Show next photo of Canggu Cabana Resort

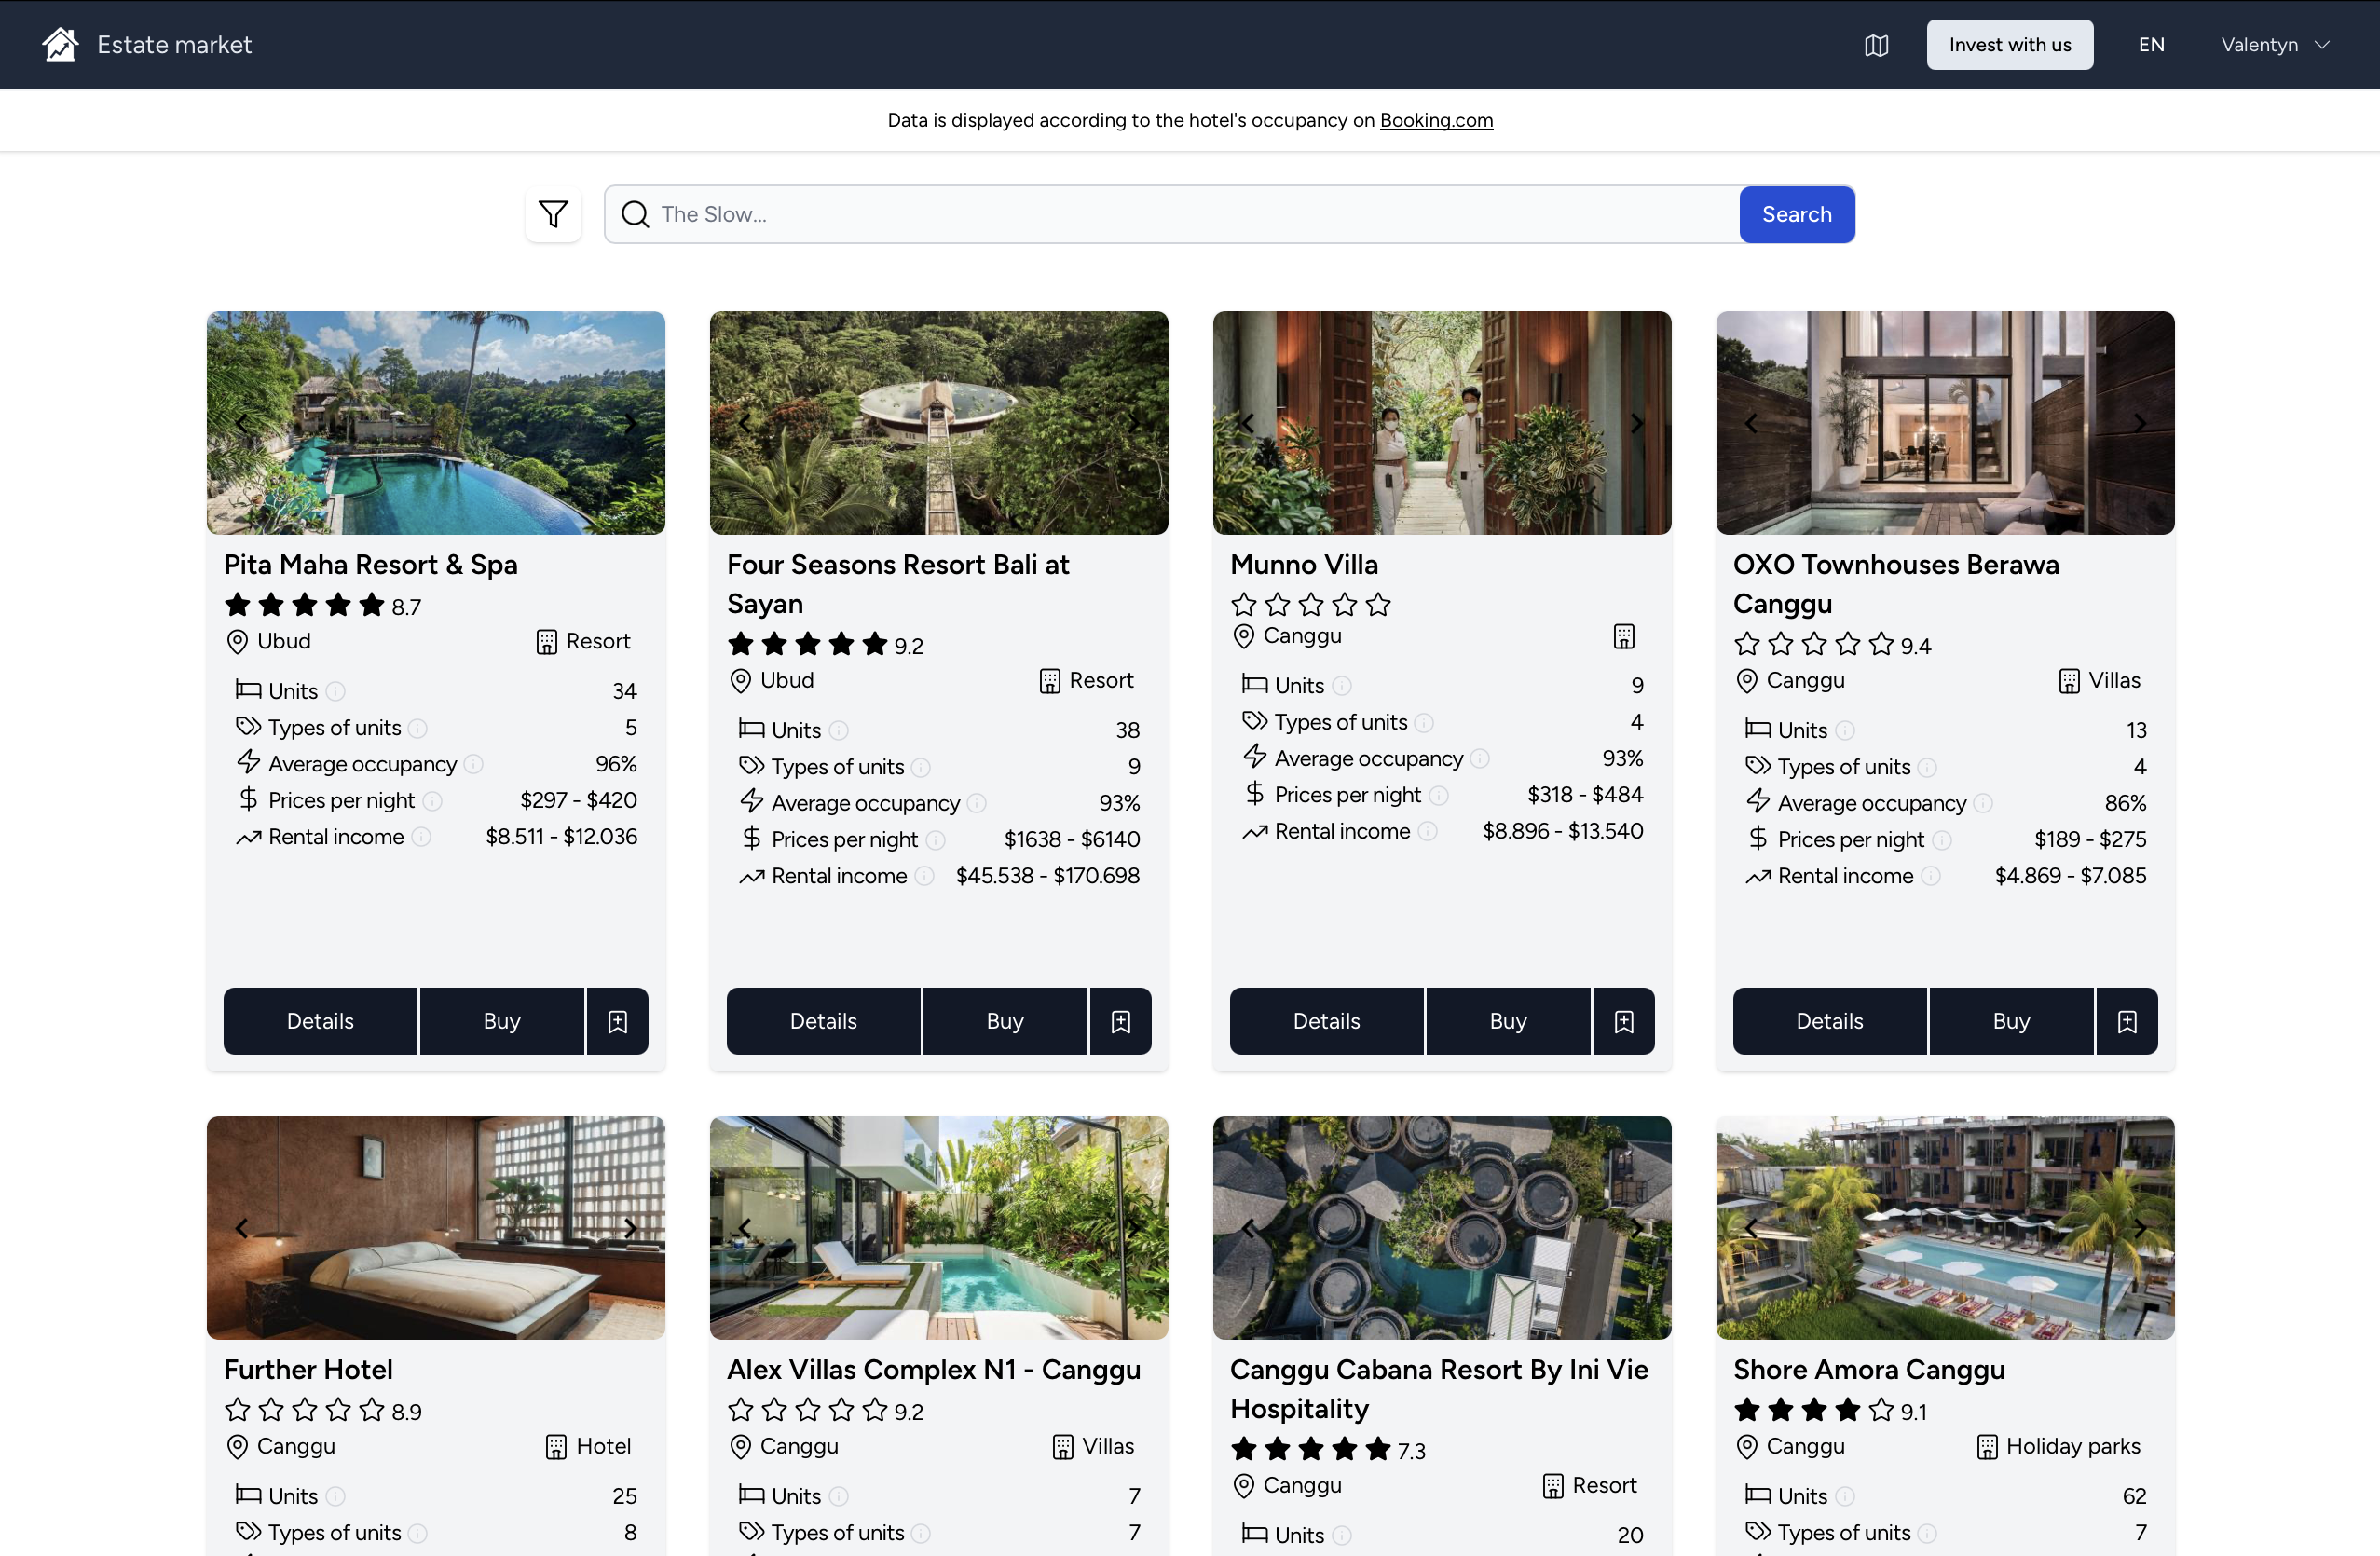[1636, 1228]
